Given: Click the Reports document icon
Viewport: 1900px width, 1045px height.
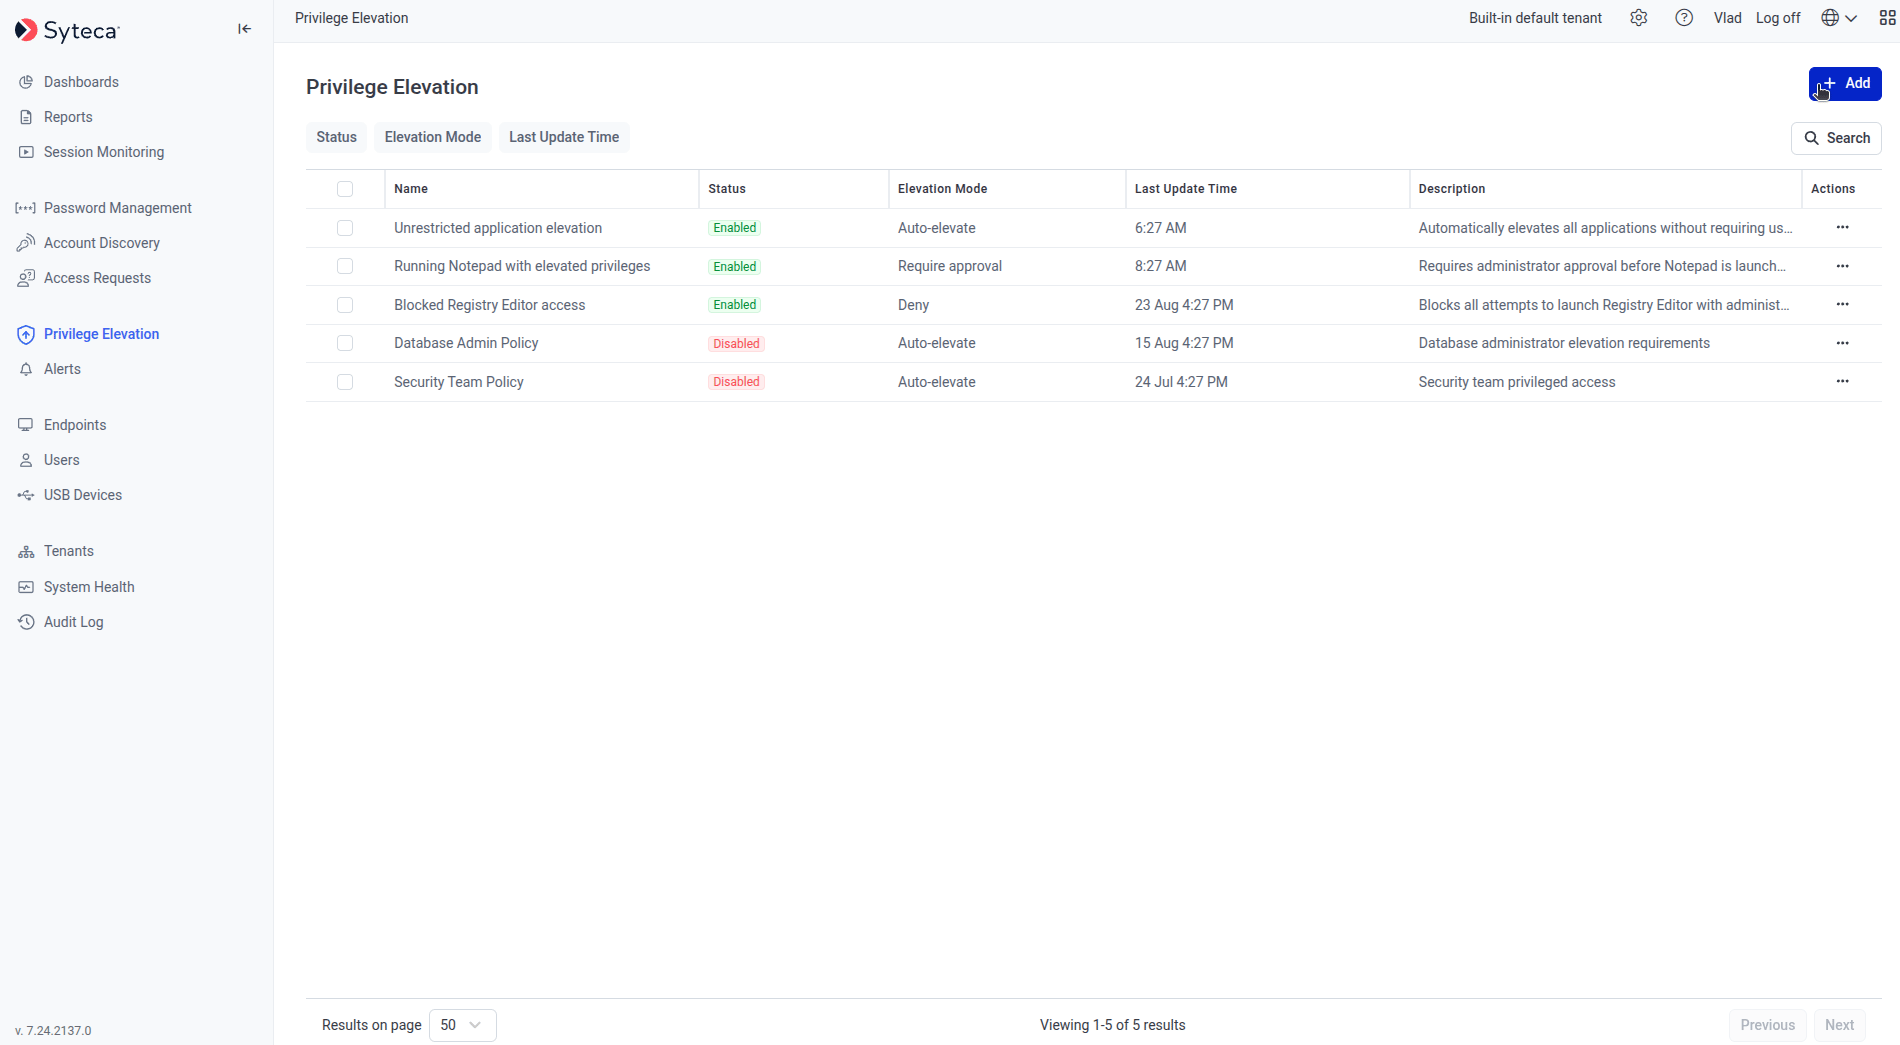Looking at the screenshot, I should (x=26, y=117).
